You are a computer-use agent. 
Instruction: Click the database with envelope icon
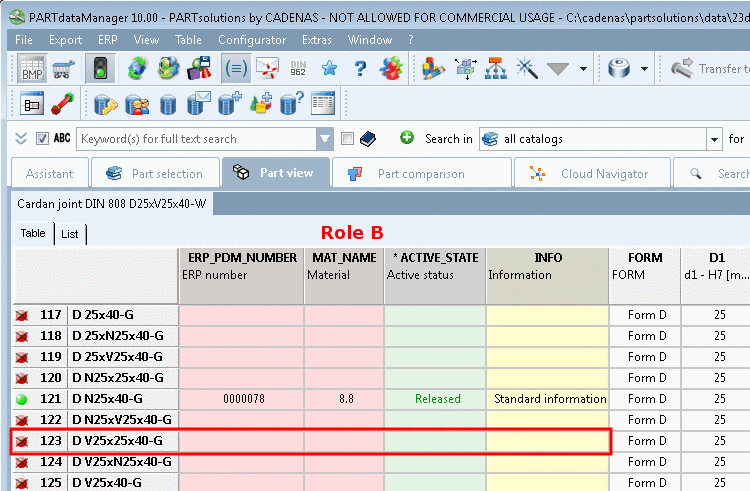(x=199, y=103)
